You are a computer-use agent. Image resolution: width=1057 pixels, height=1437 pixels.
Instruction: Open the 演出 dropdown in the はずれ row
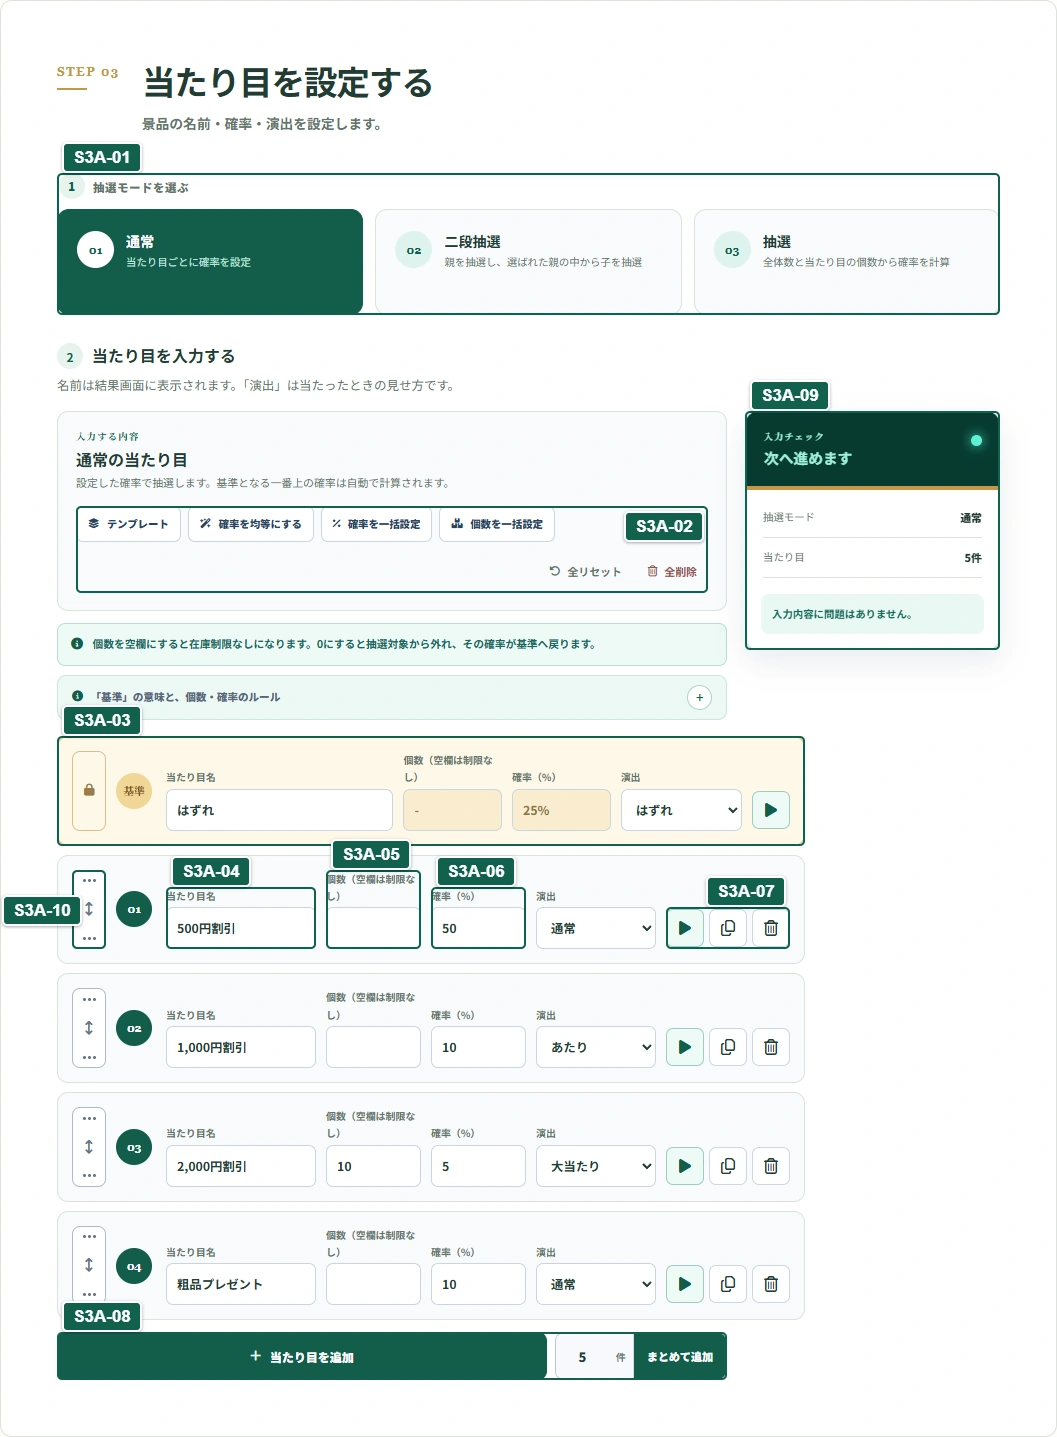coord(681,810)
